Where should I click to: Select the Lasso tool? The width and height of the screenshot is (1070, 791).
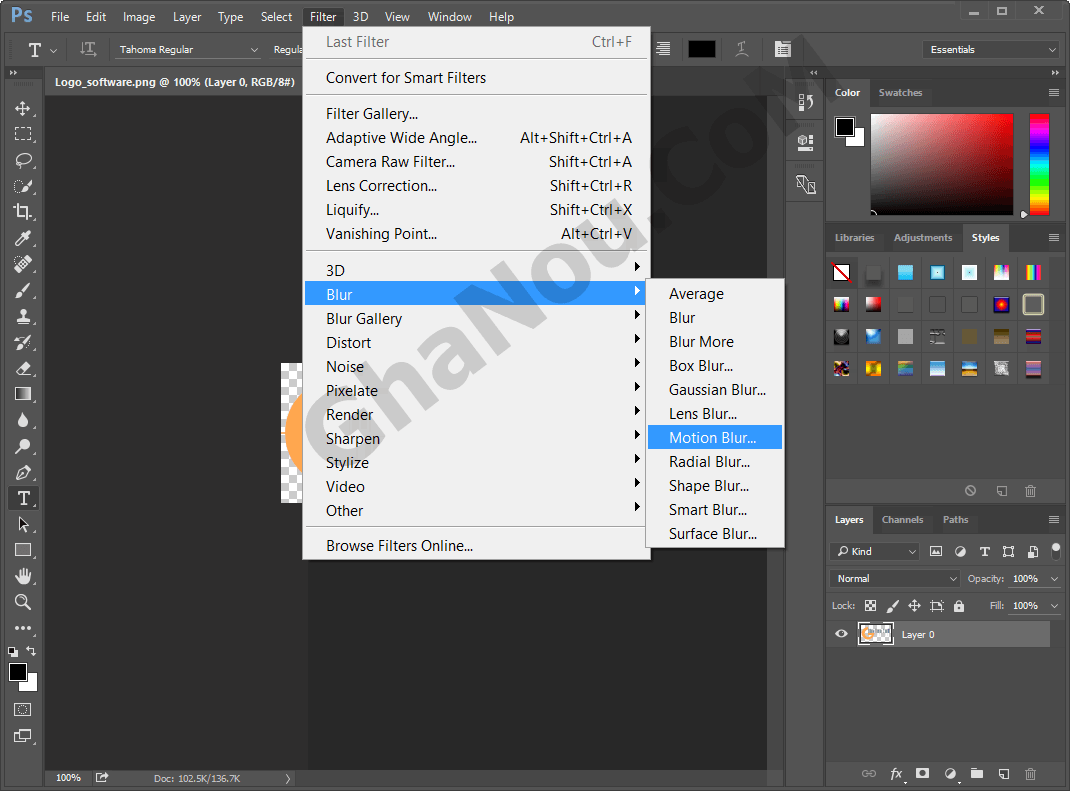[23, 160]
